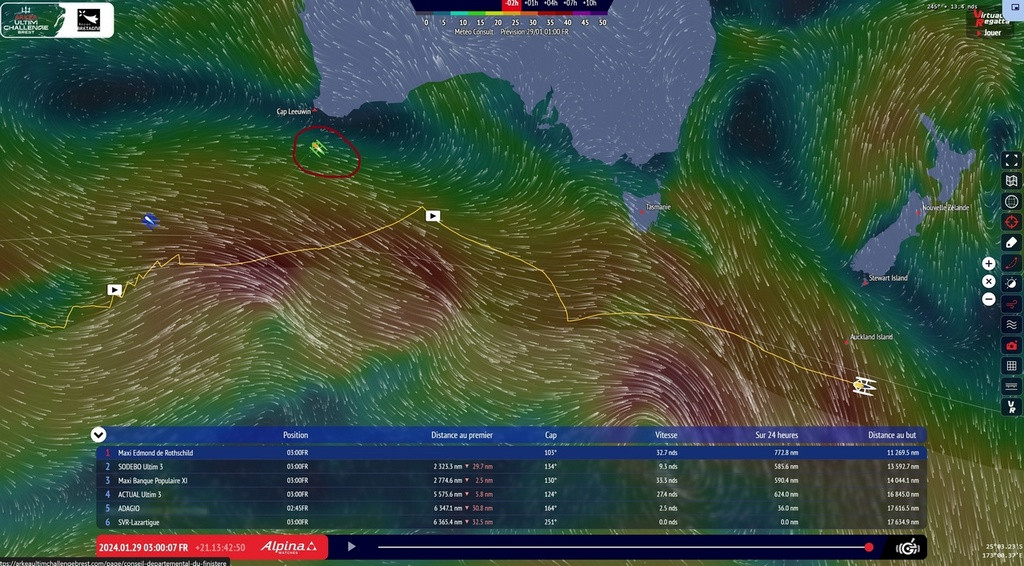This screenshot has width=1024, height=566.
Task: Click the wind speed color scale bar
Action: click(x=513, y=12)
